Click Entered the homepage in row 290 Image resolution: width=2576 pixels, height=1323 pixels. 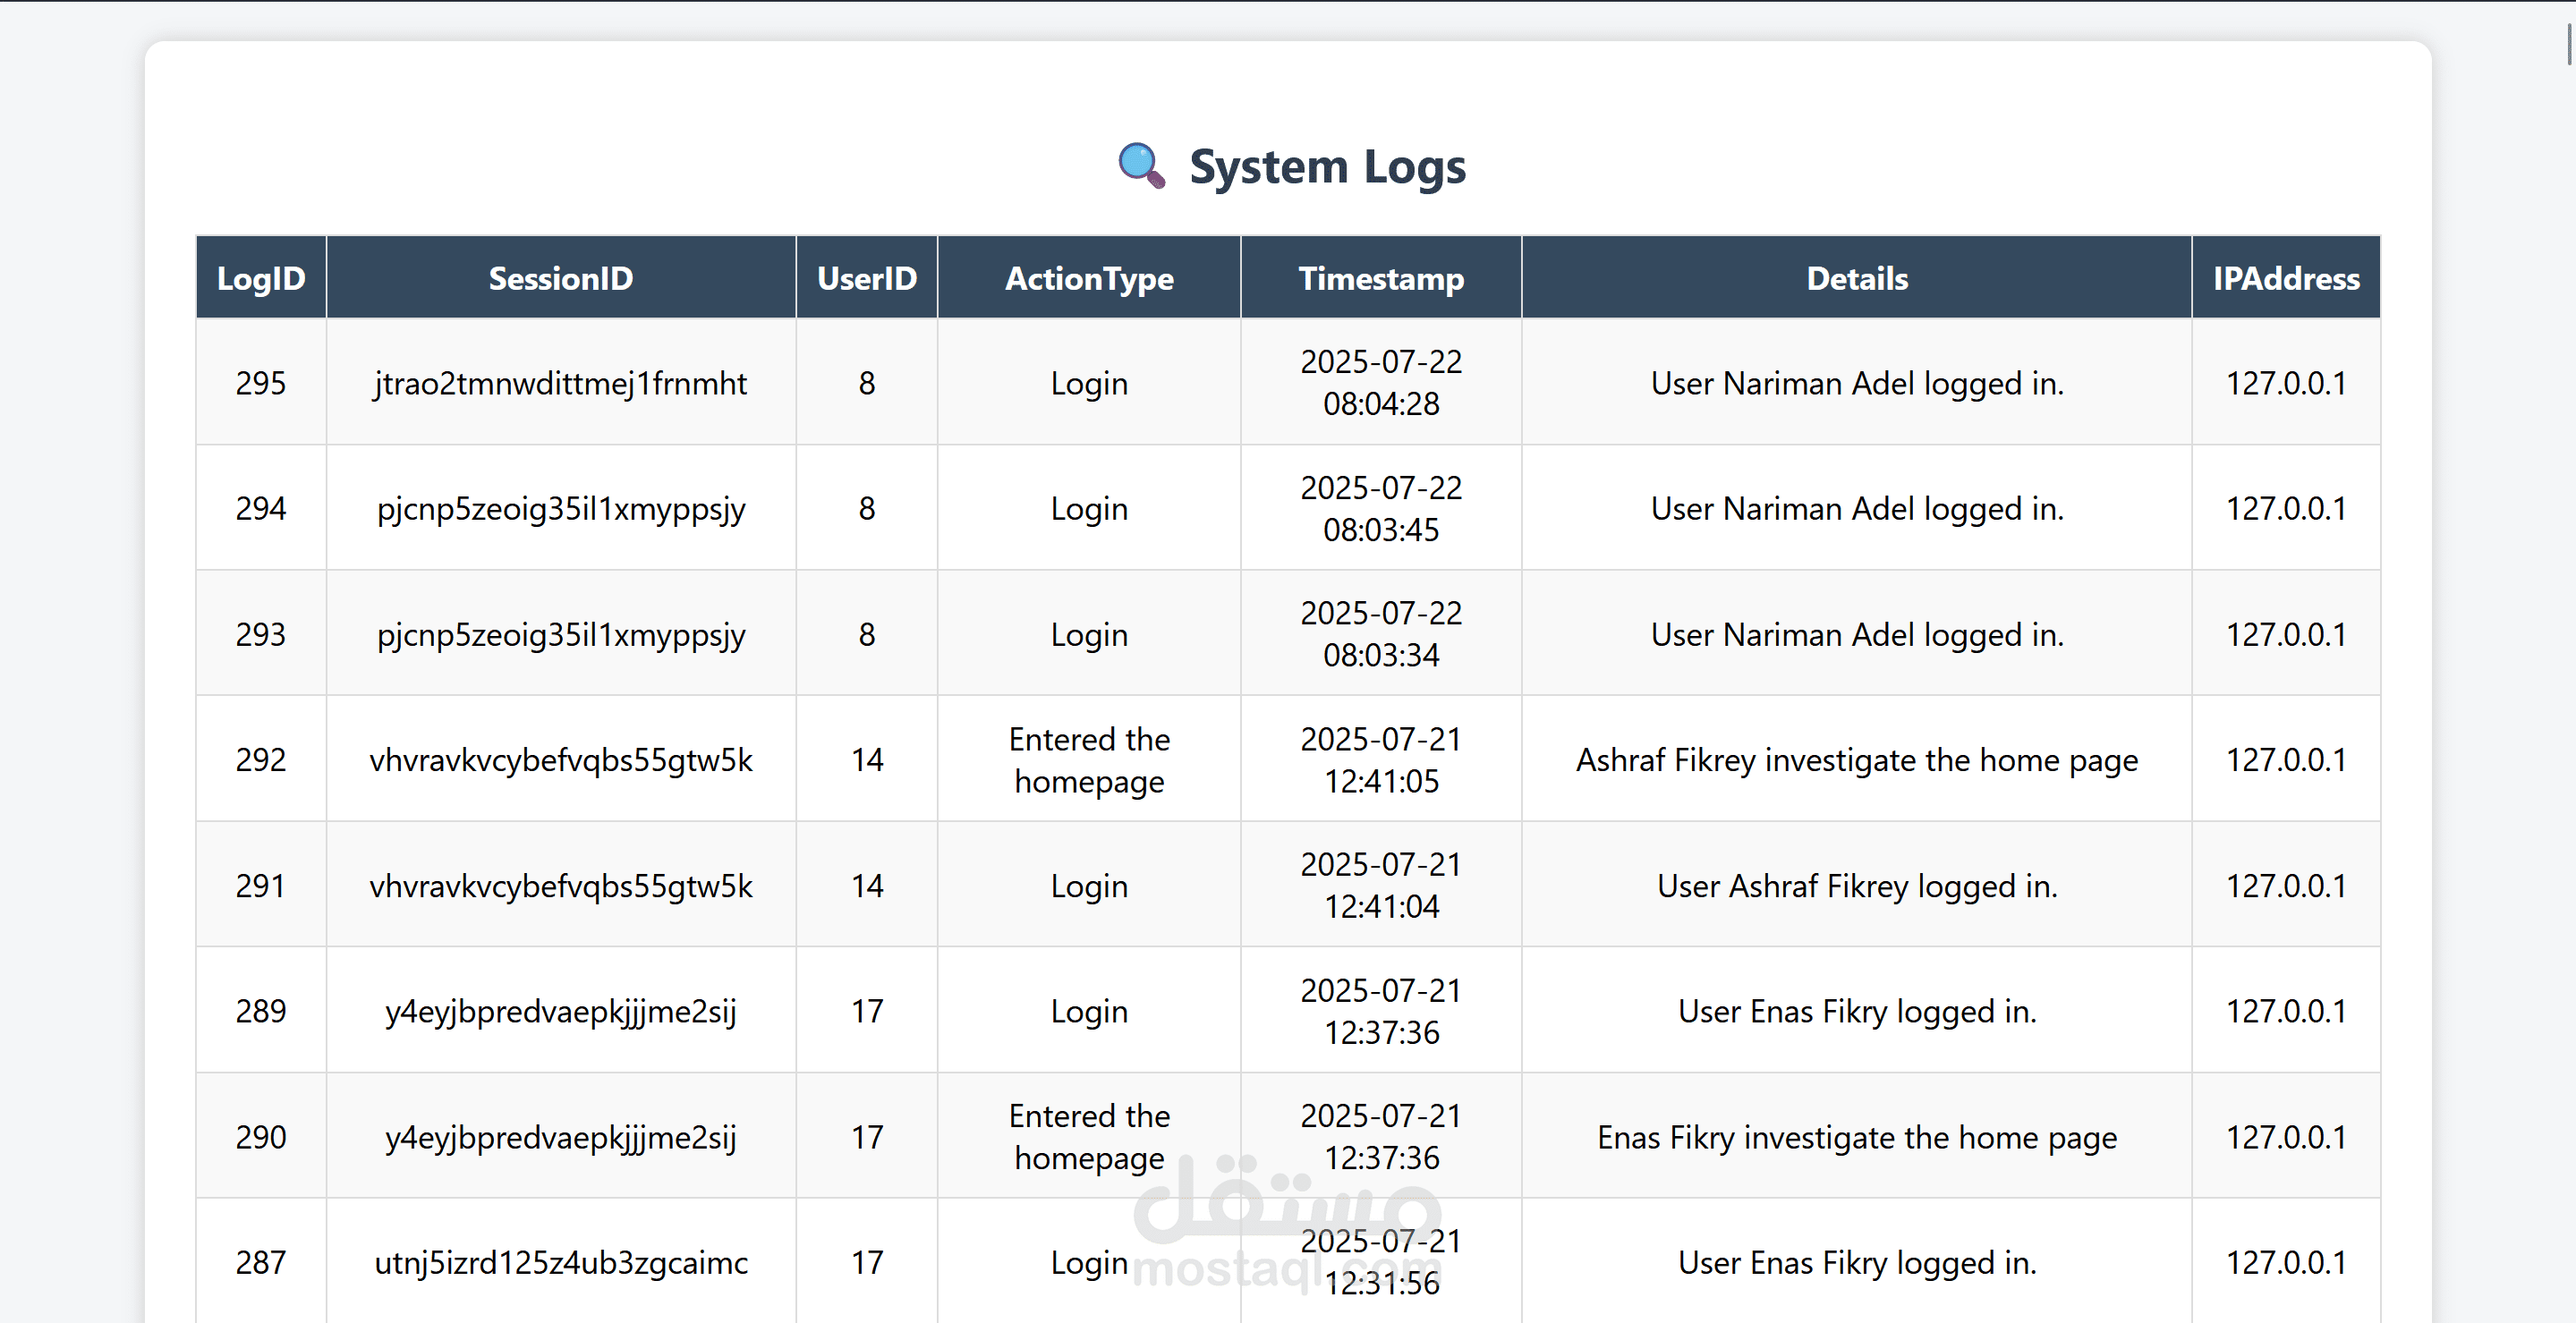(x=1089, y=1138)
